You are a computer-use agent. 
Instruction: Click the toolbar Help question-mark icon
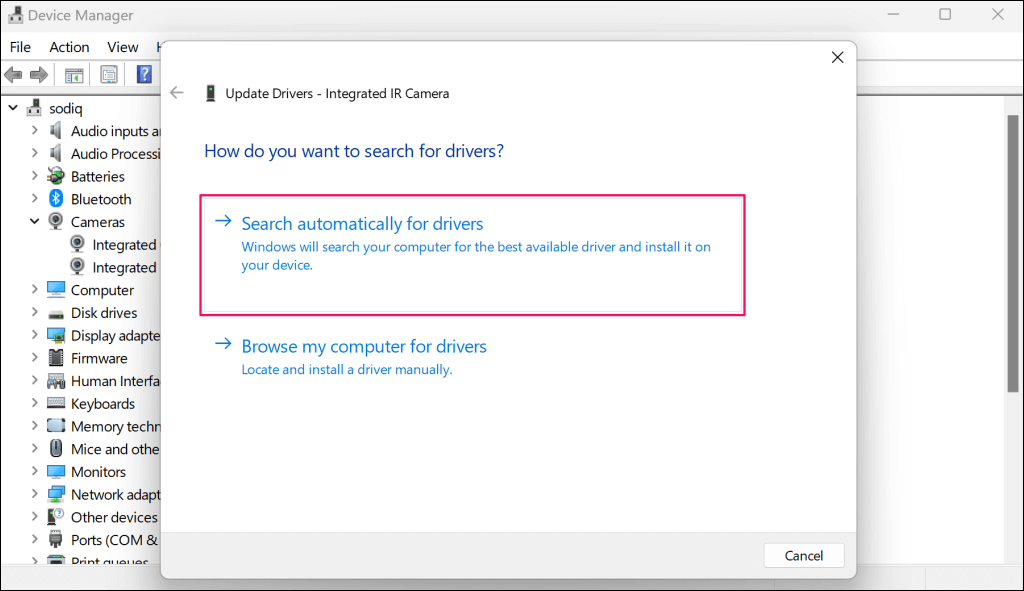144,75
